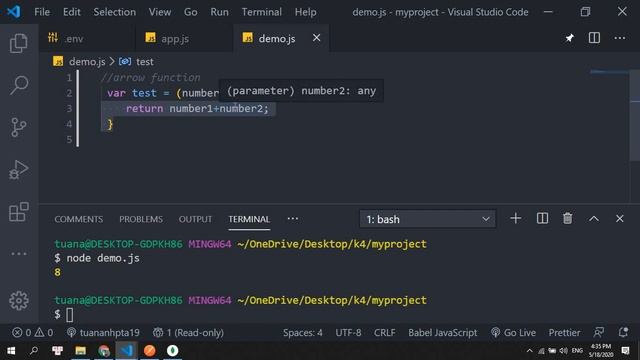Click line number 3 in the gutter
This screenshot has height=360, width=640.
point(69,109)
